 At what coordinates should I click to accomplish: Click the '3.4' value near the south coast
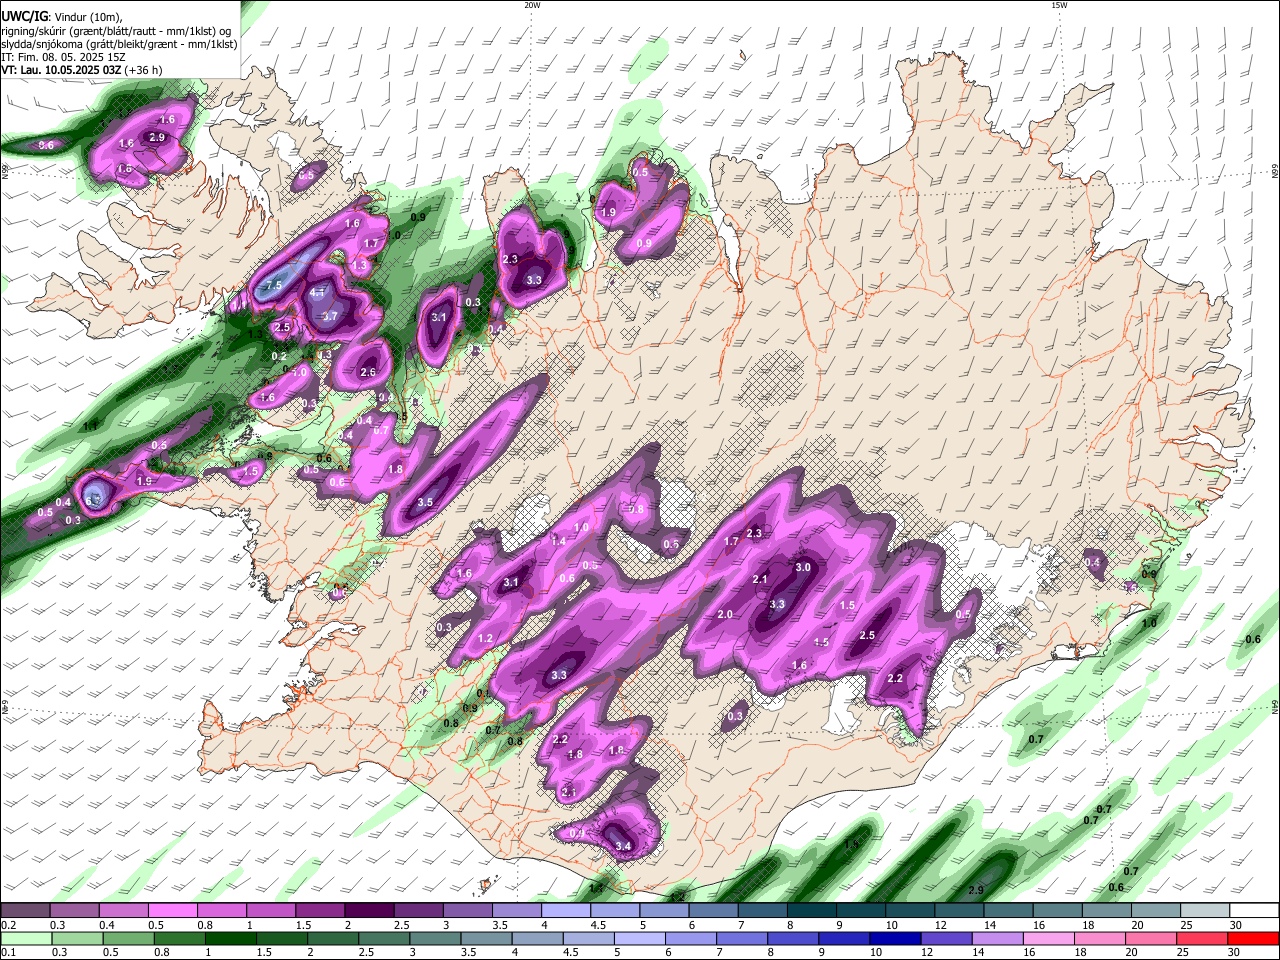624,847
